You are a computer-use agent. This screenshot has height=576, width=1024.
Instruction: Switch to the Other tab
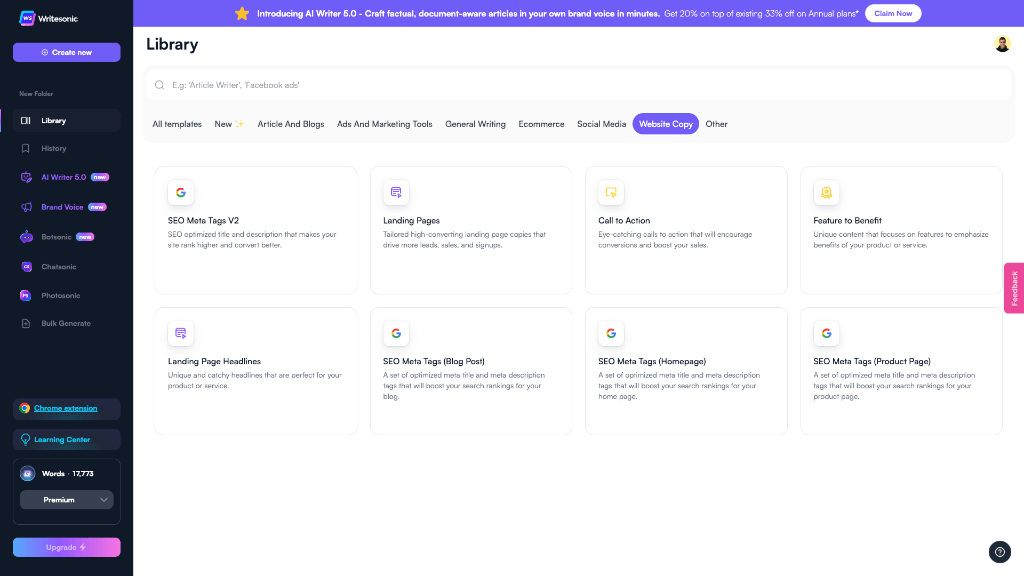(x=716, y=124)
